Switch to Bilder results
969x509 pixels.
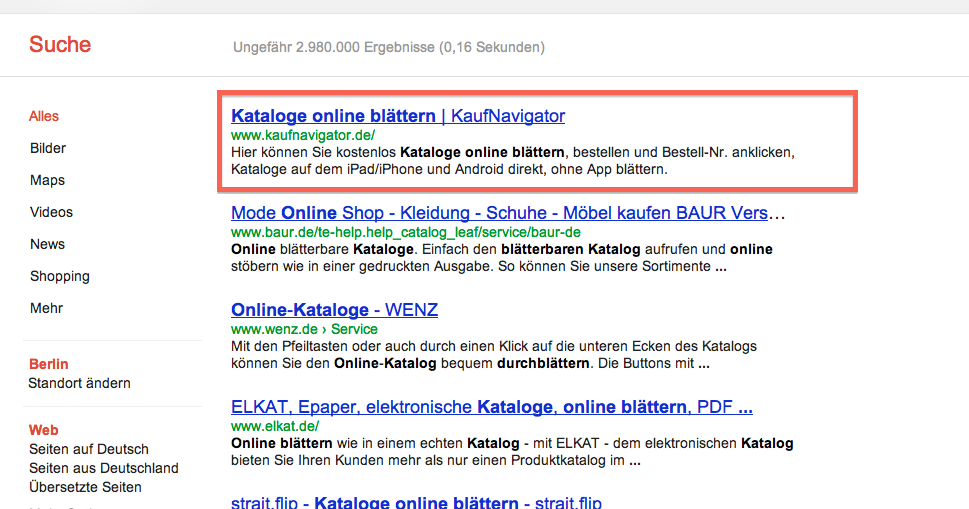pos(48,148)
